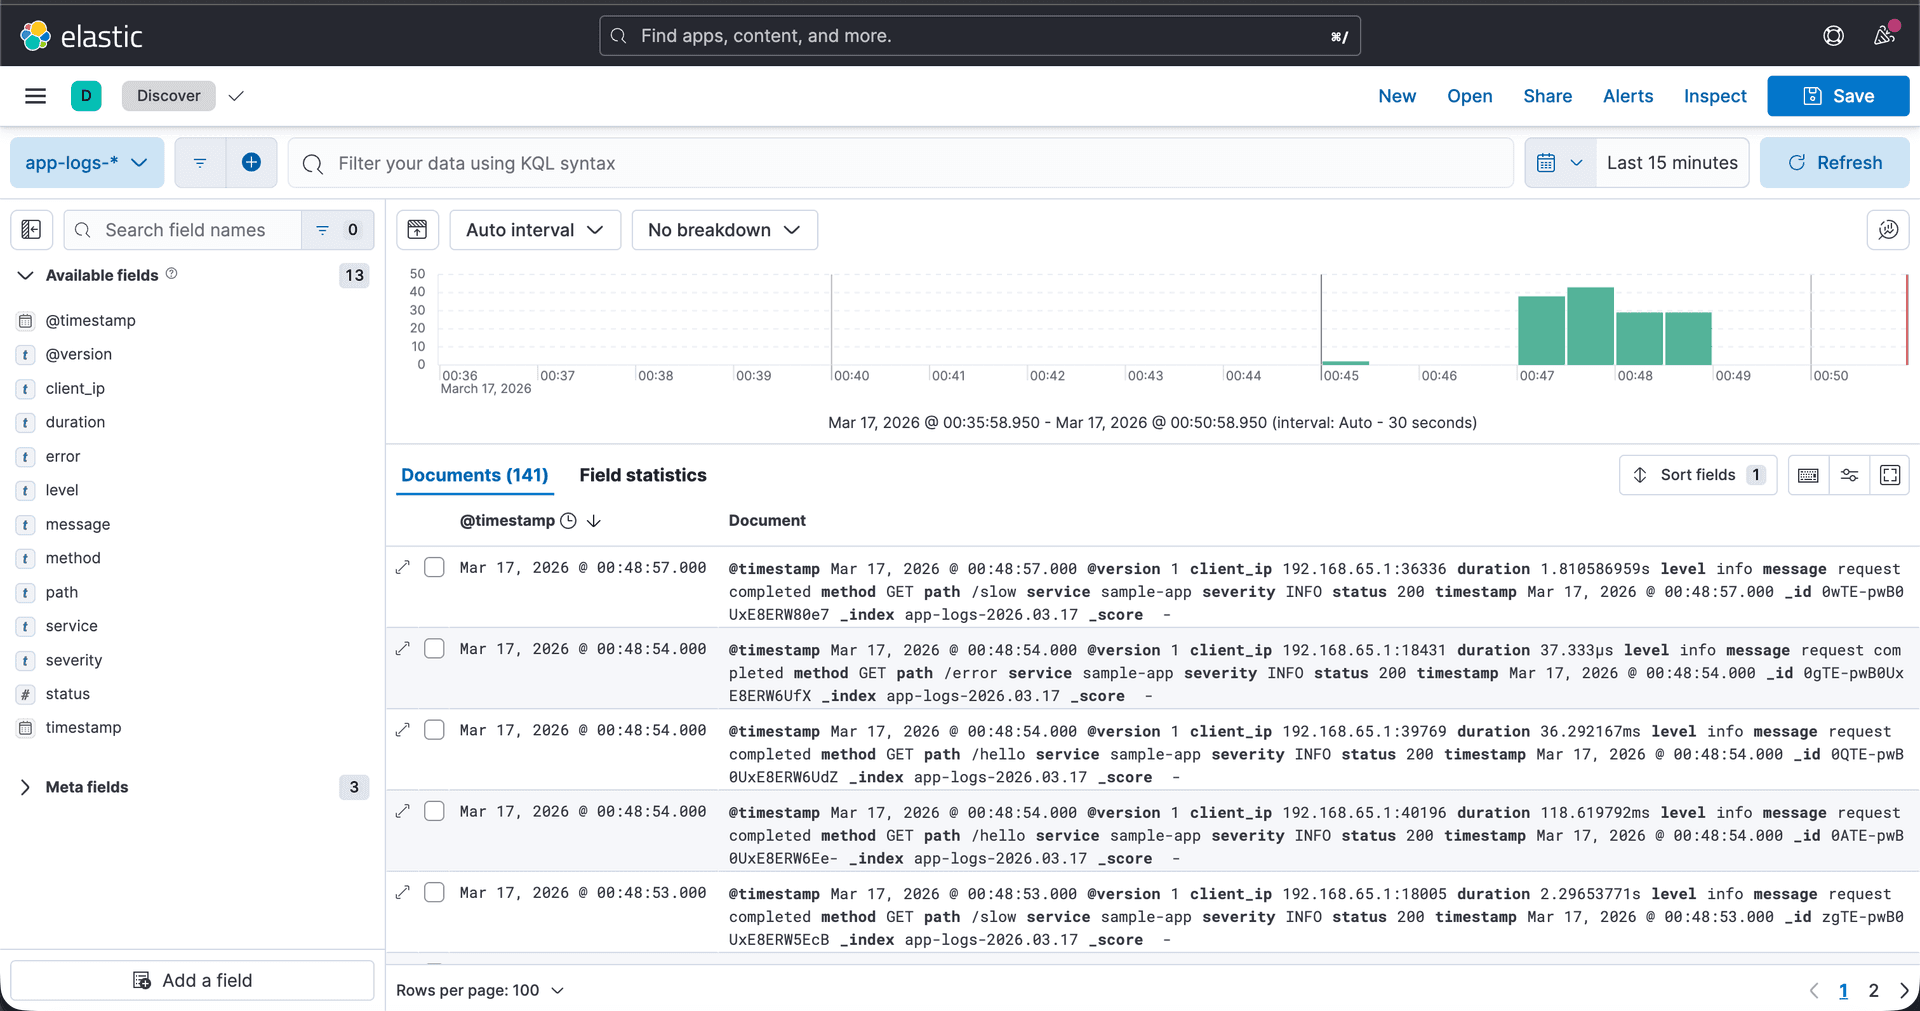This screenshot has width=1920, height=1011.
Task: Enter fullscreen for documents table
Action: click(1890, 475)
